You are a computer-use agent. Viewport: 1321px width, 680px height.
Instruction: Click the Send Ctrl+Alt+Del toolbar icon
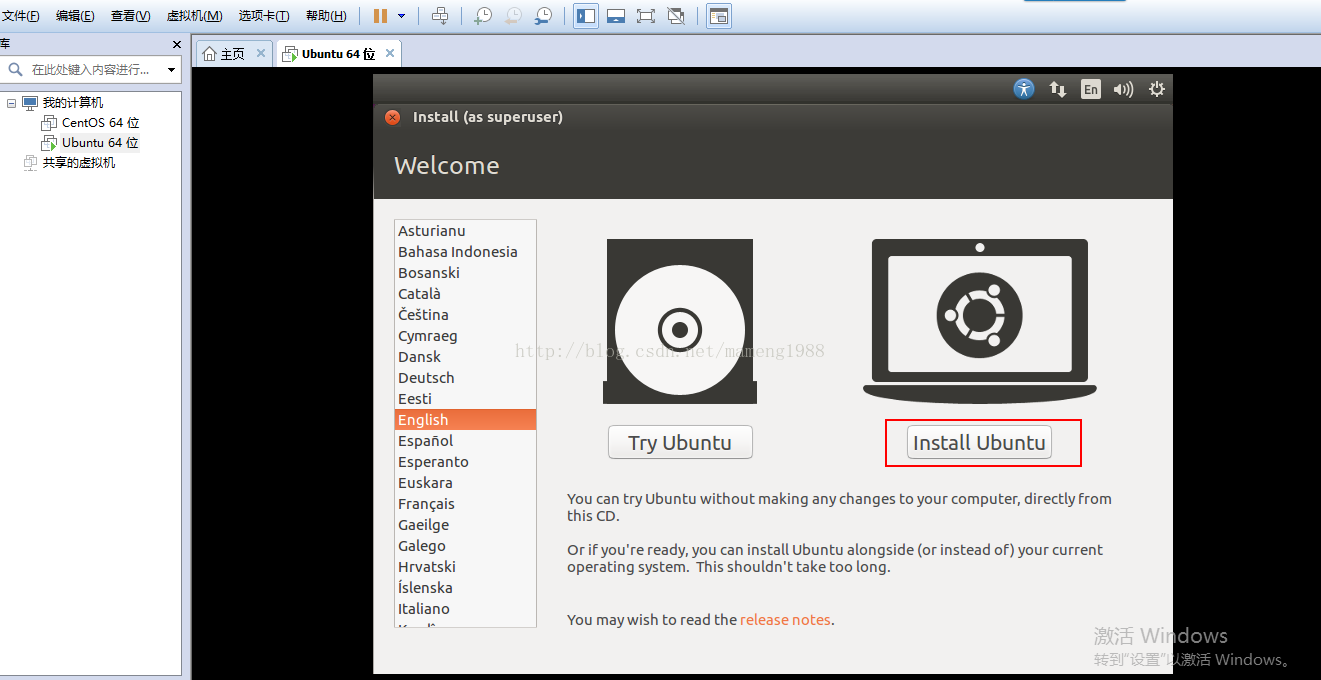440,16
